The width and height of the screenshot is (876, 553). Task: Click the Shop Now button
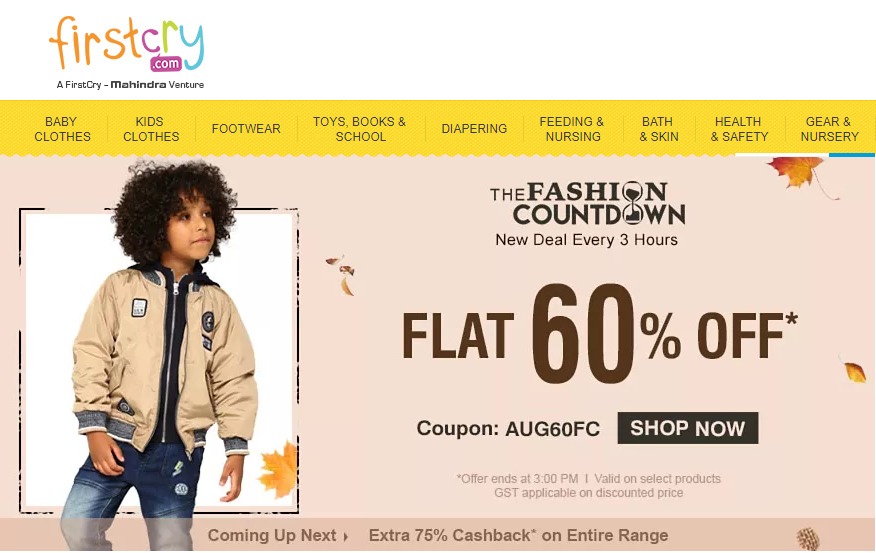point(688,428)
